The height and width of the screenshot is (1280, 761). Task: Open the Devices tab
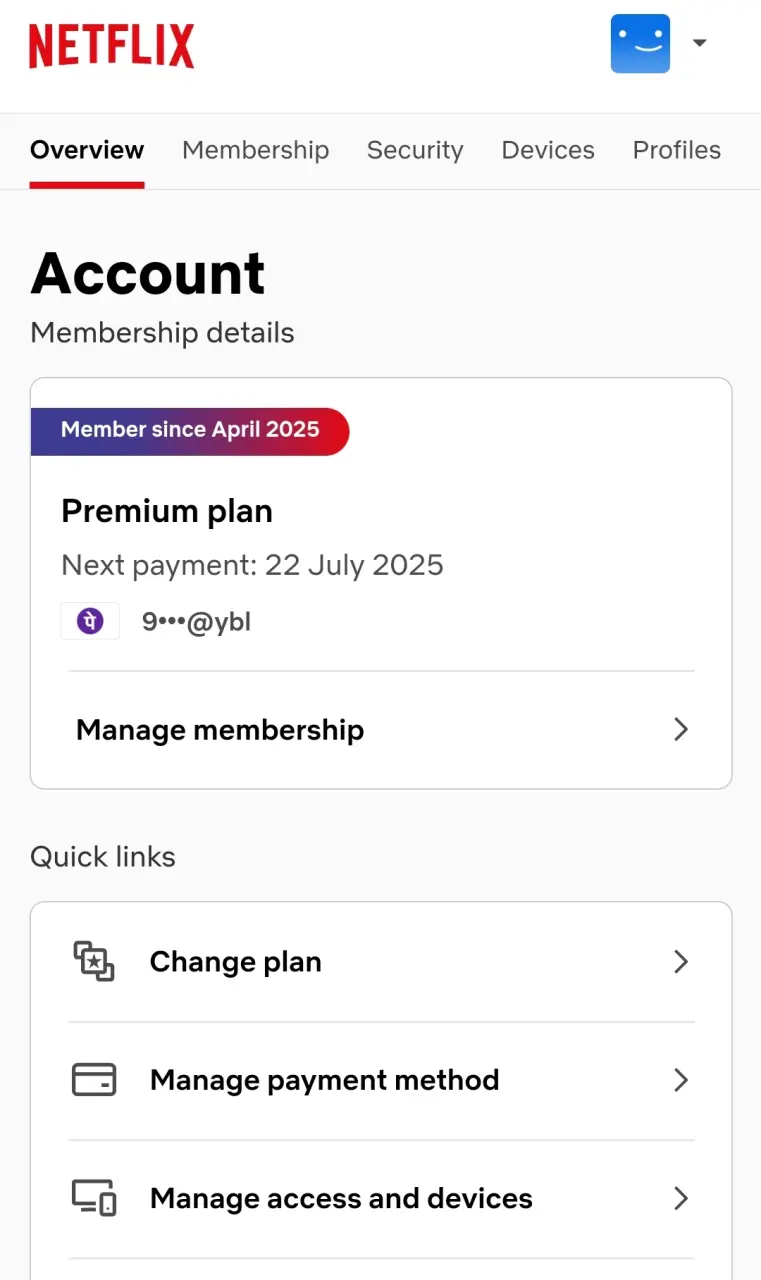(548, 150)
